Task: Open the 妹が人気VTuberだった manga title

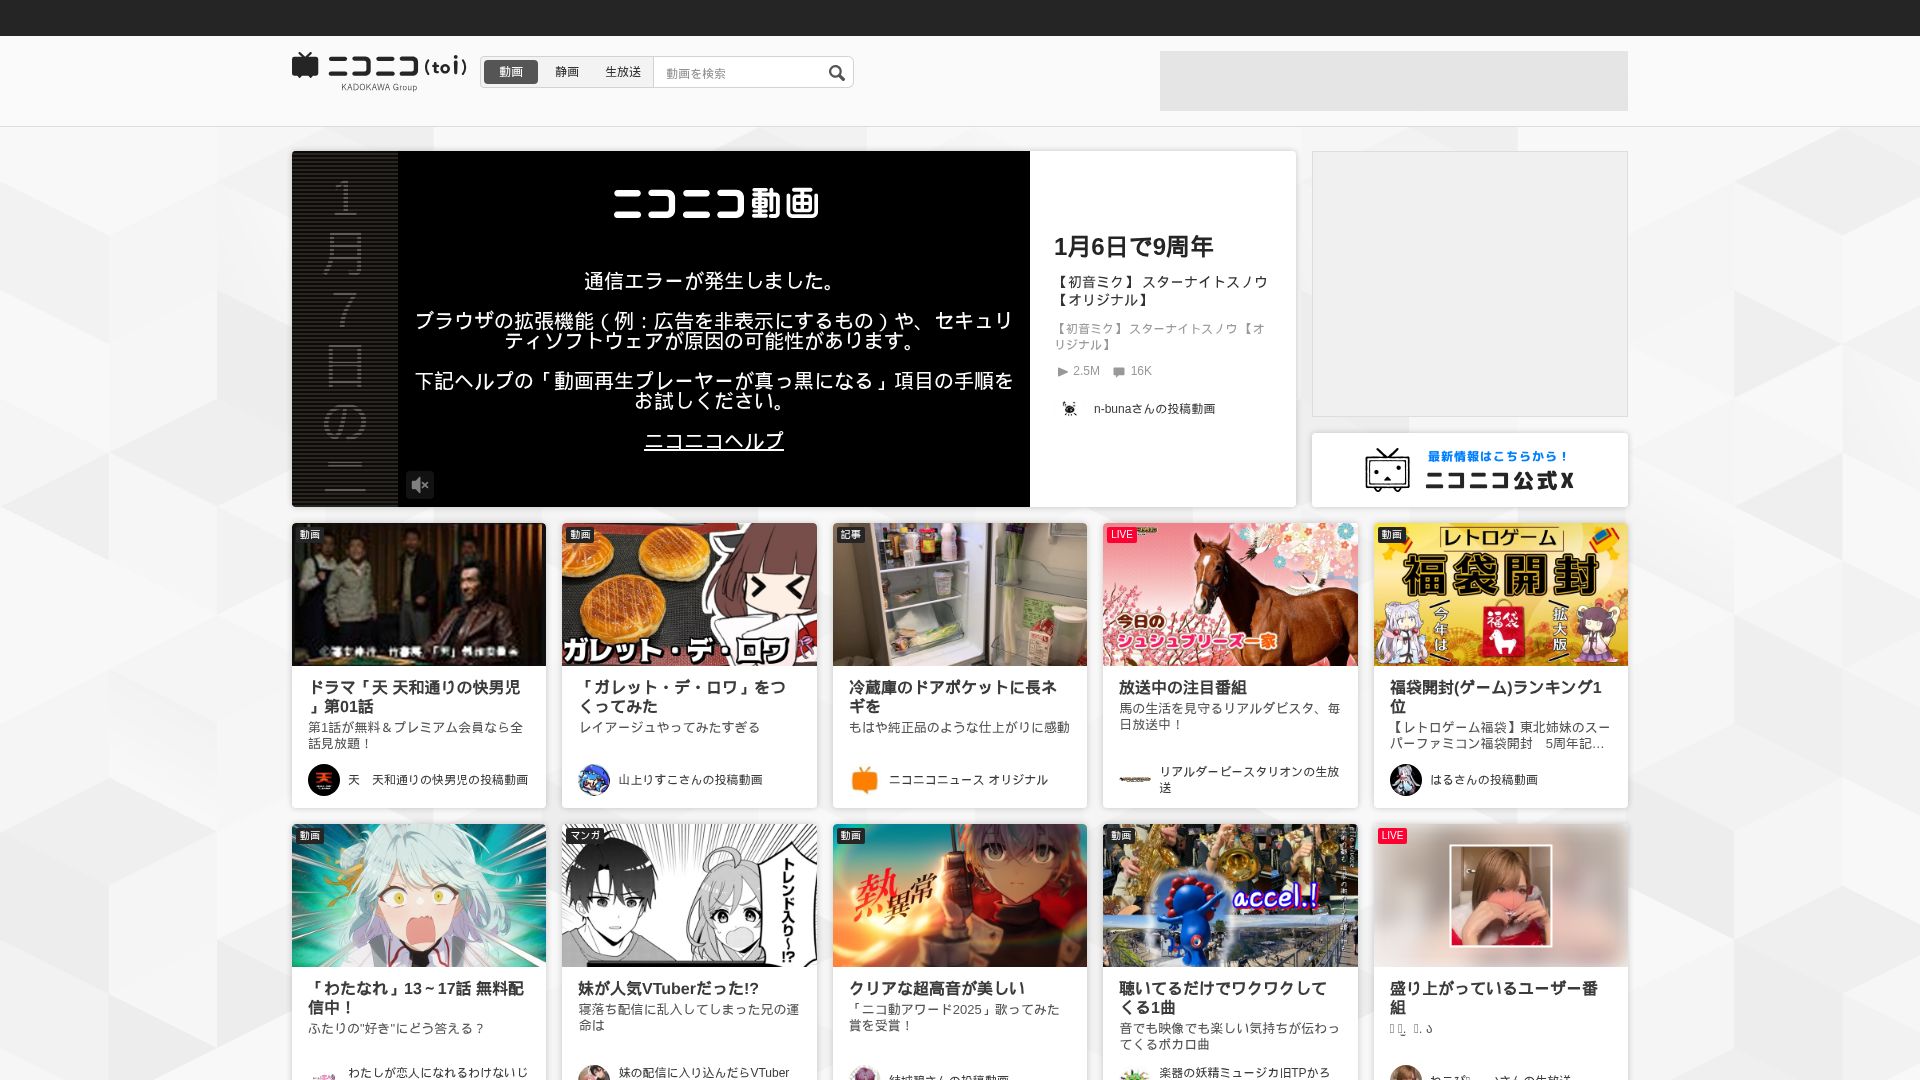Action: tap(668, 988)
